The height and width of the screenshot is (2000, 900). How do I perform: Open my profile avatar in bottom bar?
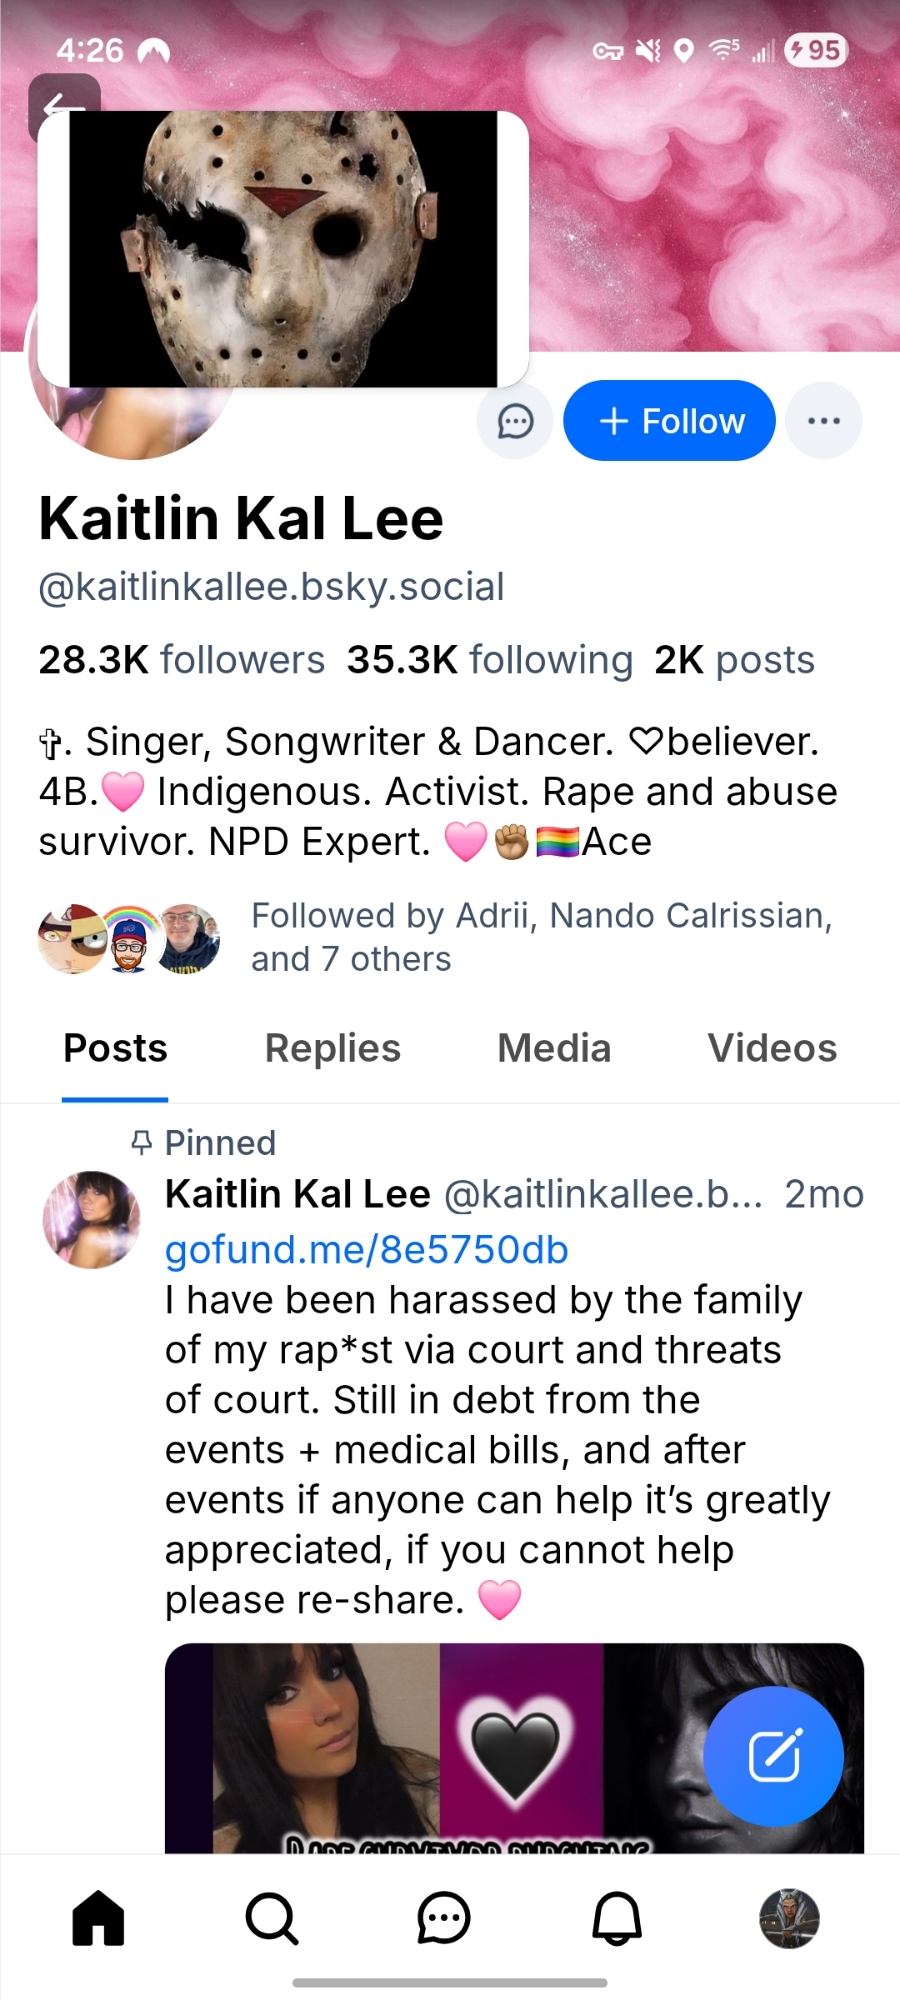pyautogui.click(x=790, y=1918)
